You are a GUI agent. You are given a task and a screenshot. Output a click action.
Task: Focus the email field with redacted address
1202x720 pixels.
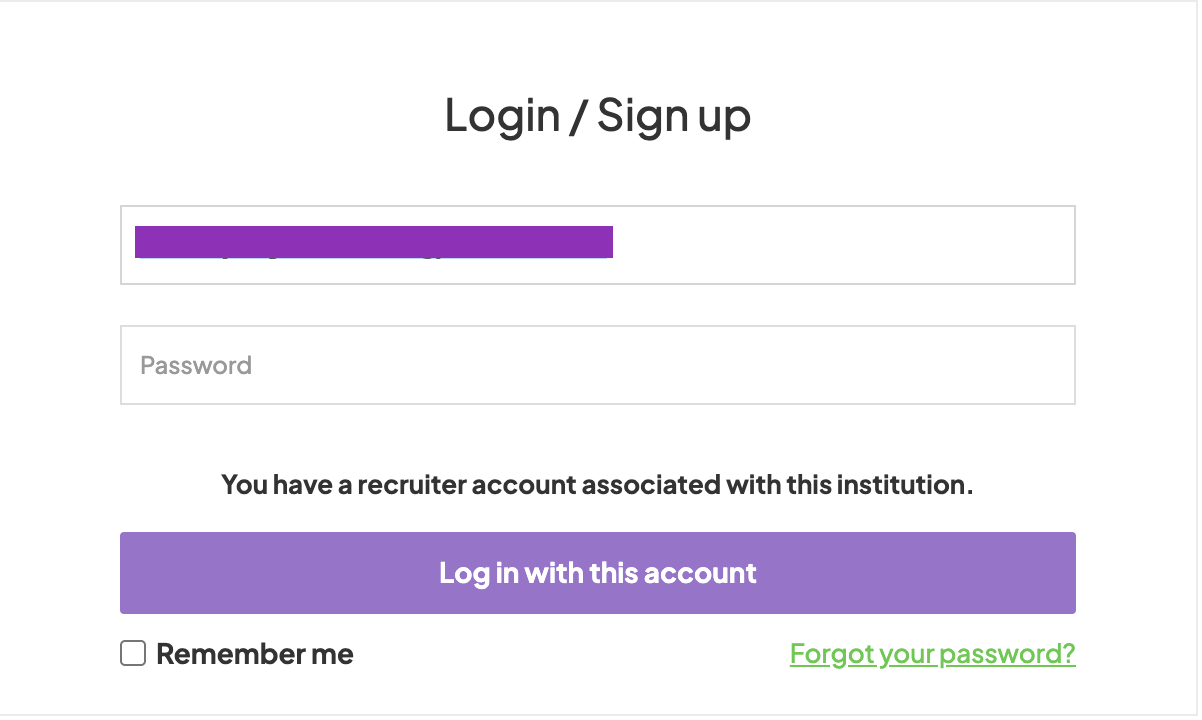[x=597, y=245]
